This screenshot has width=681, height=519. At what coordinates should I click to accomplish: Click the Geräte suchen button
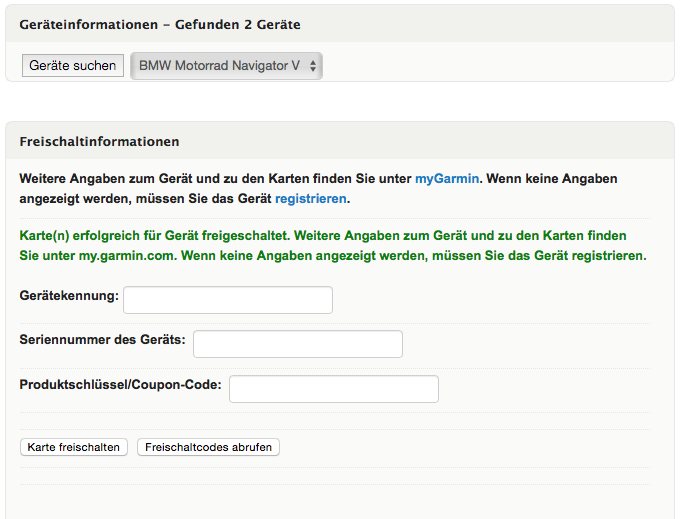pos(73,66)
